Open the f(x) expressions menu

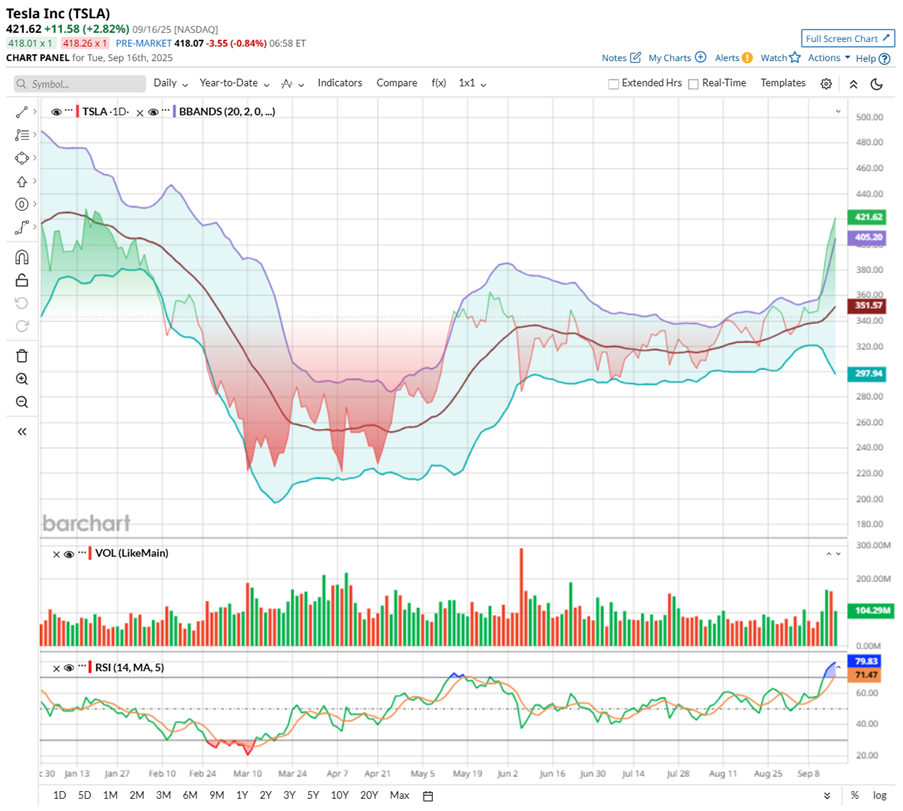click(x=438, y=83)
